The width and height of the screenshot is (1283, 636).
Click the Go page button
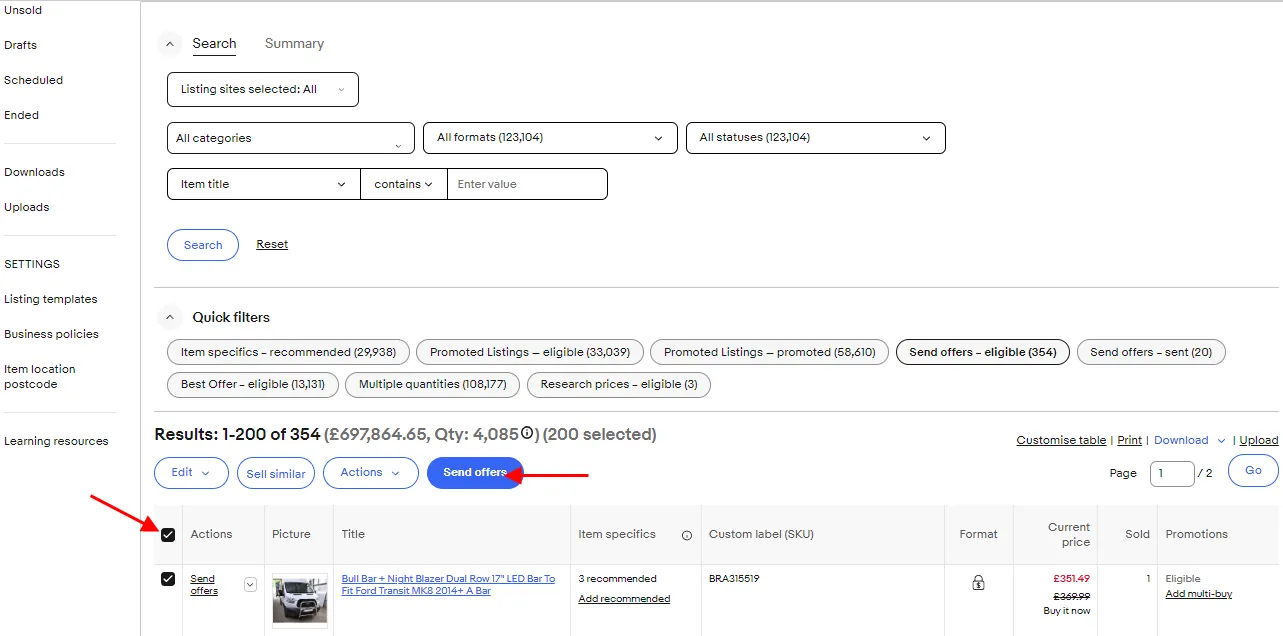point(1253,470)
